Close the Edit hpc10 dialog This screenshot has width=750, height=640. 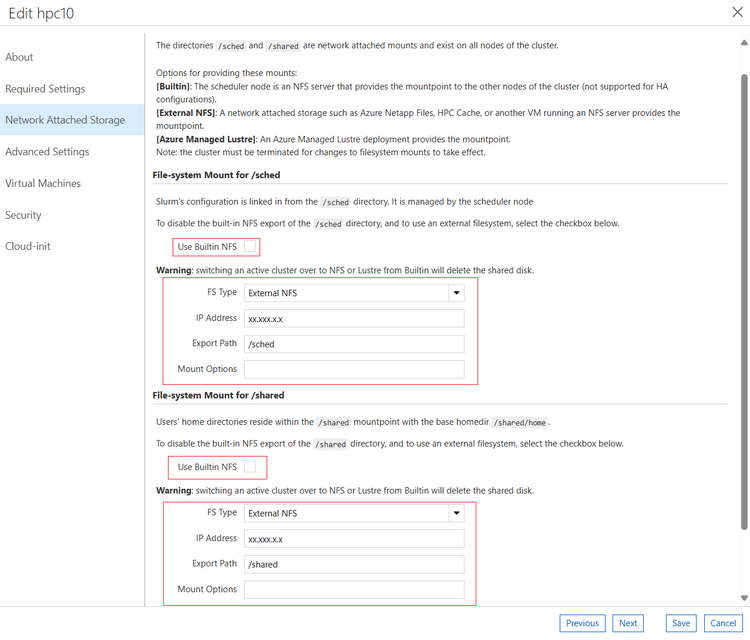(738, 12)
